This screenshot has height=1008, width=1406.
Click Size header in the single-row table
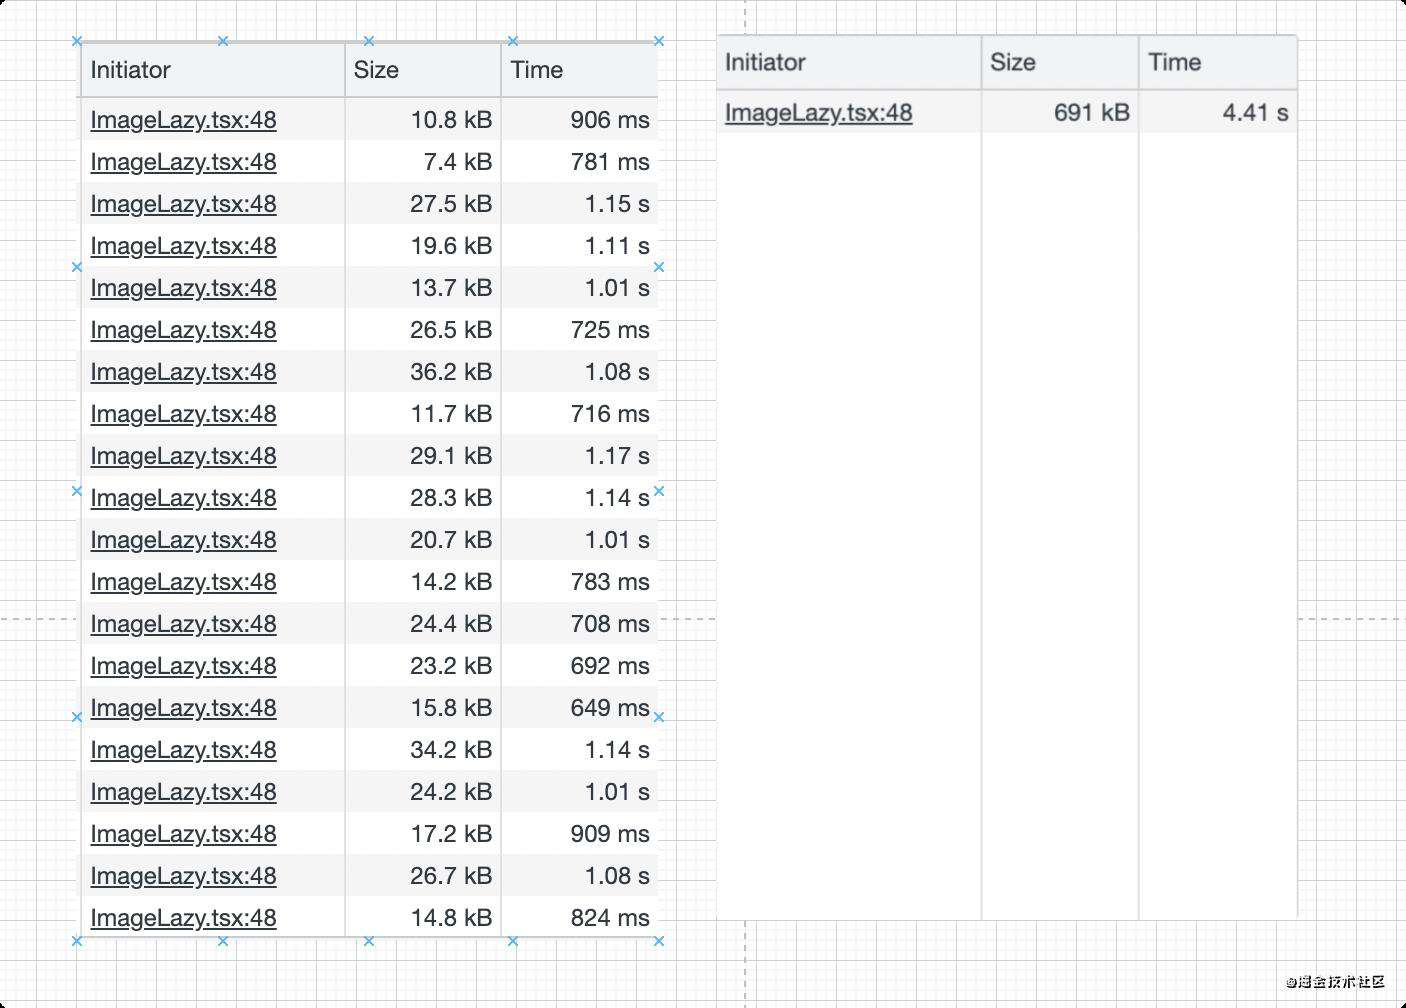coord(1060,62)
